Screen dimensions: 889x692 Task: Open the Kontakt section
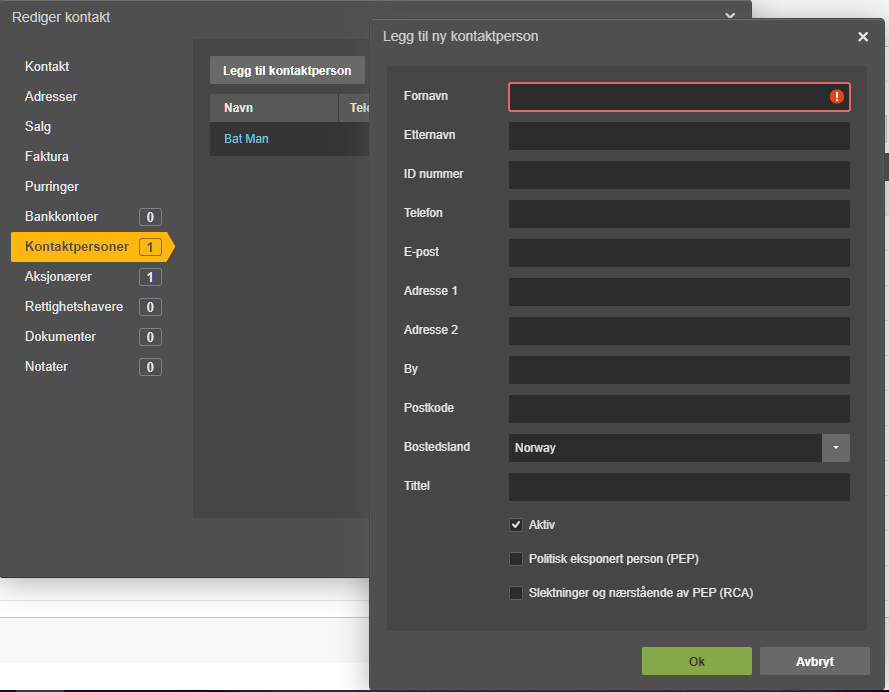(47, 66)
